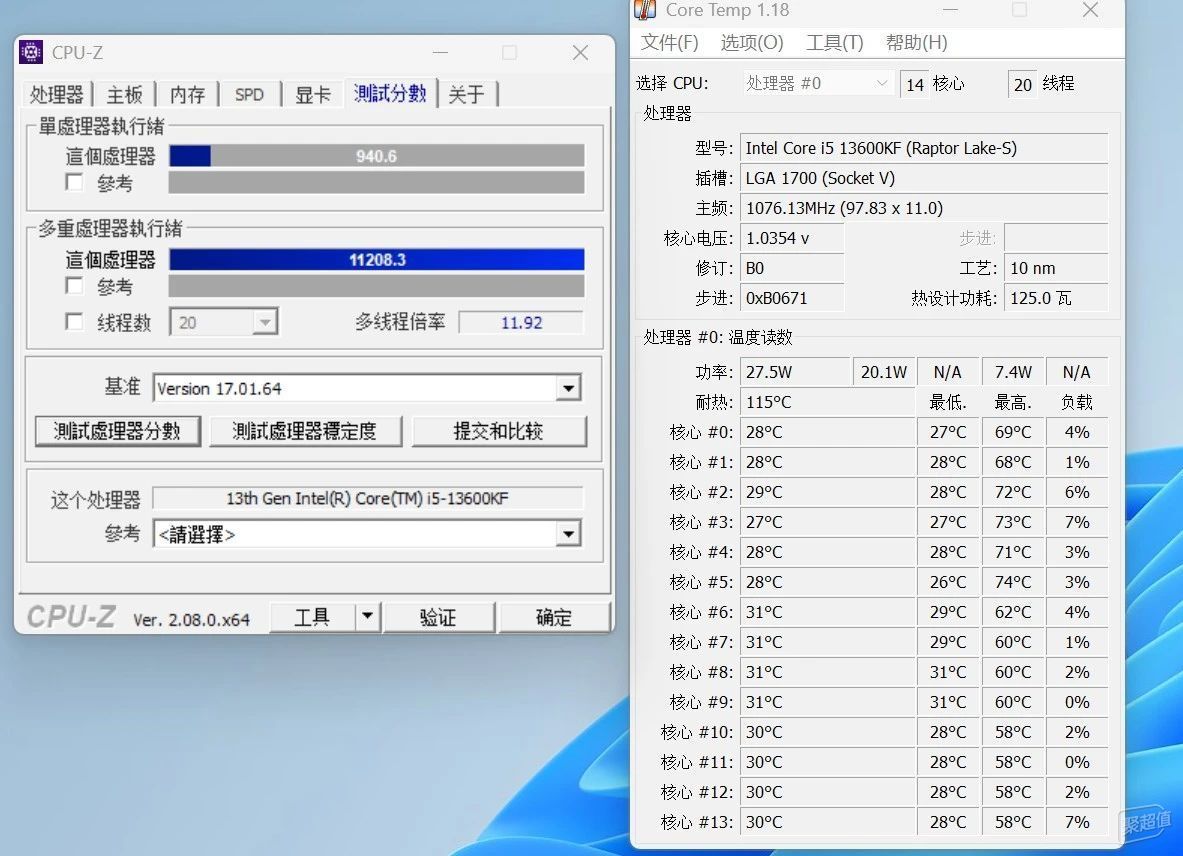Click the 核心 #5 maximum temperature 74°C
This screenshot has width=1183, height=856.
point(1013,582)
